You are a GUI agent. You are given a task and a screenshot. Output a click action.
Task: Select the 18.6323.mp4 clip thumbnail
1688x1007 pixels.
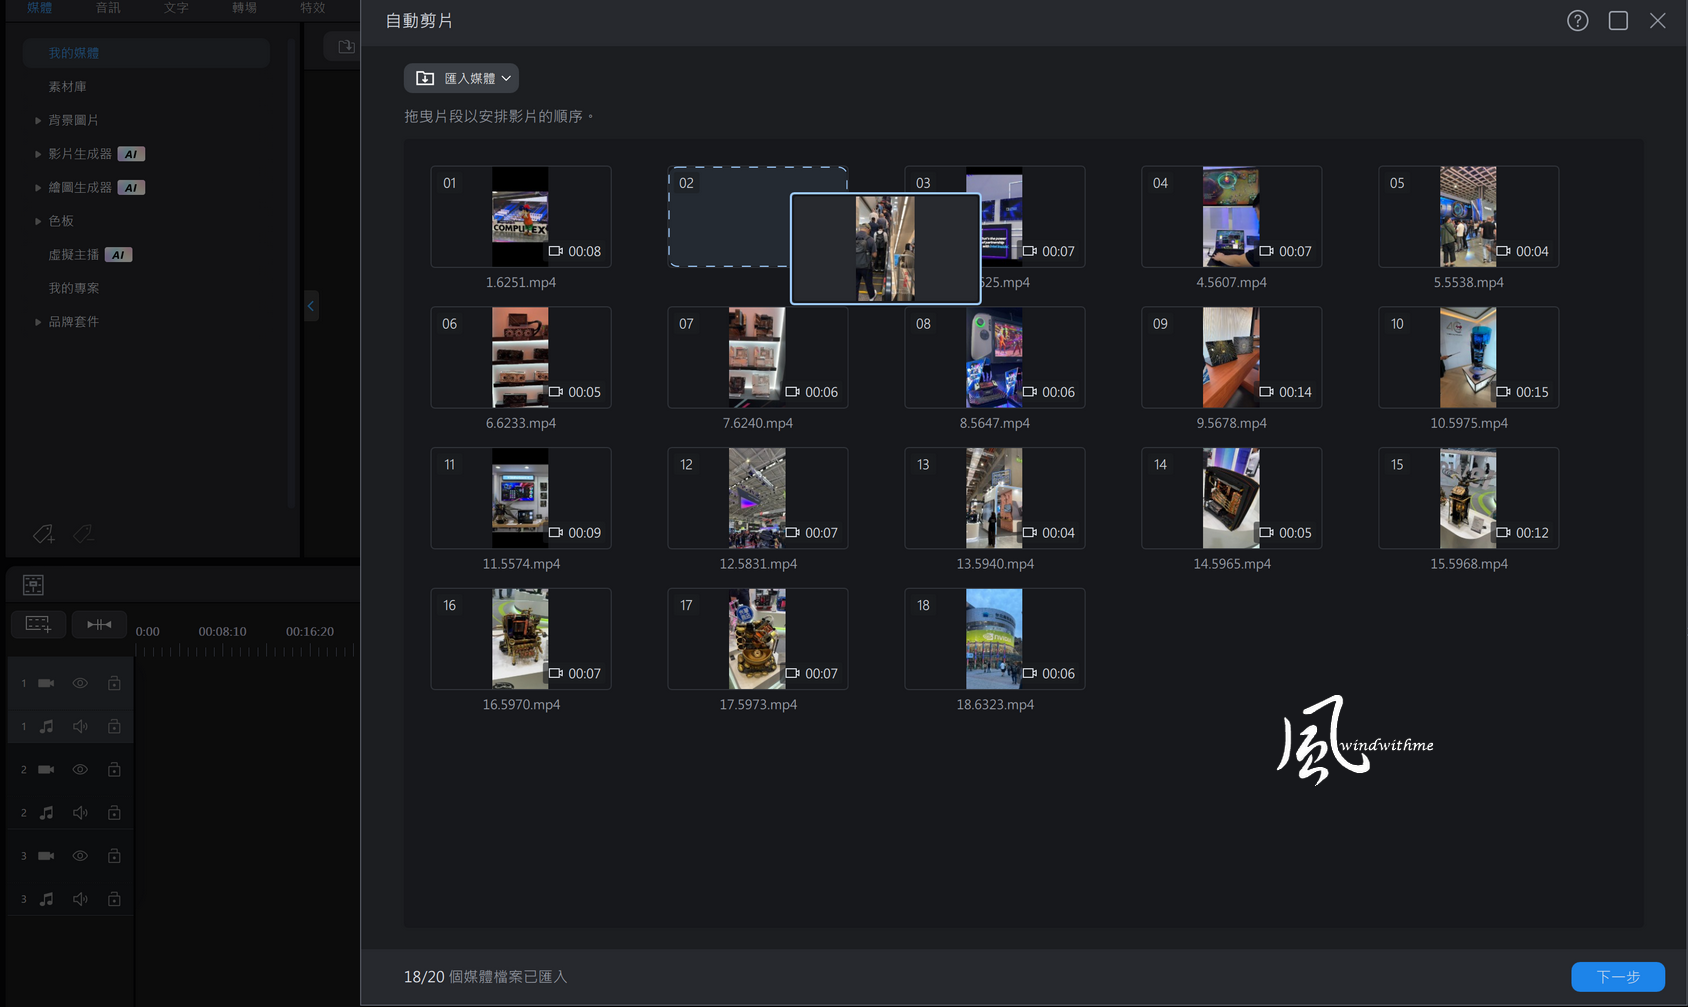tap(994, 639)
